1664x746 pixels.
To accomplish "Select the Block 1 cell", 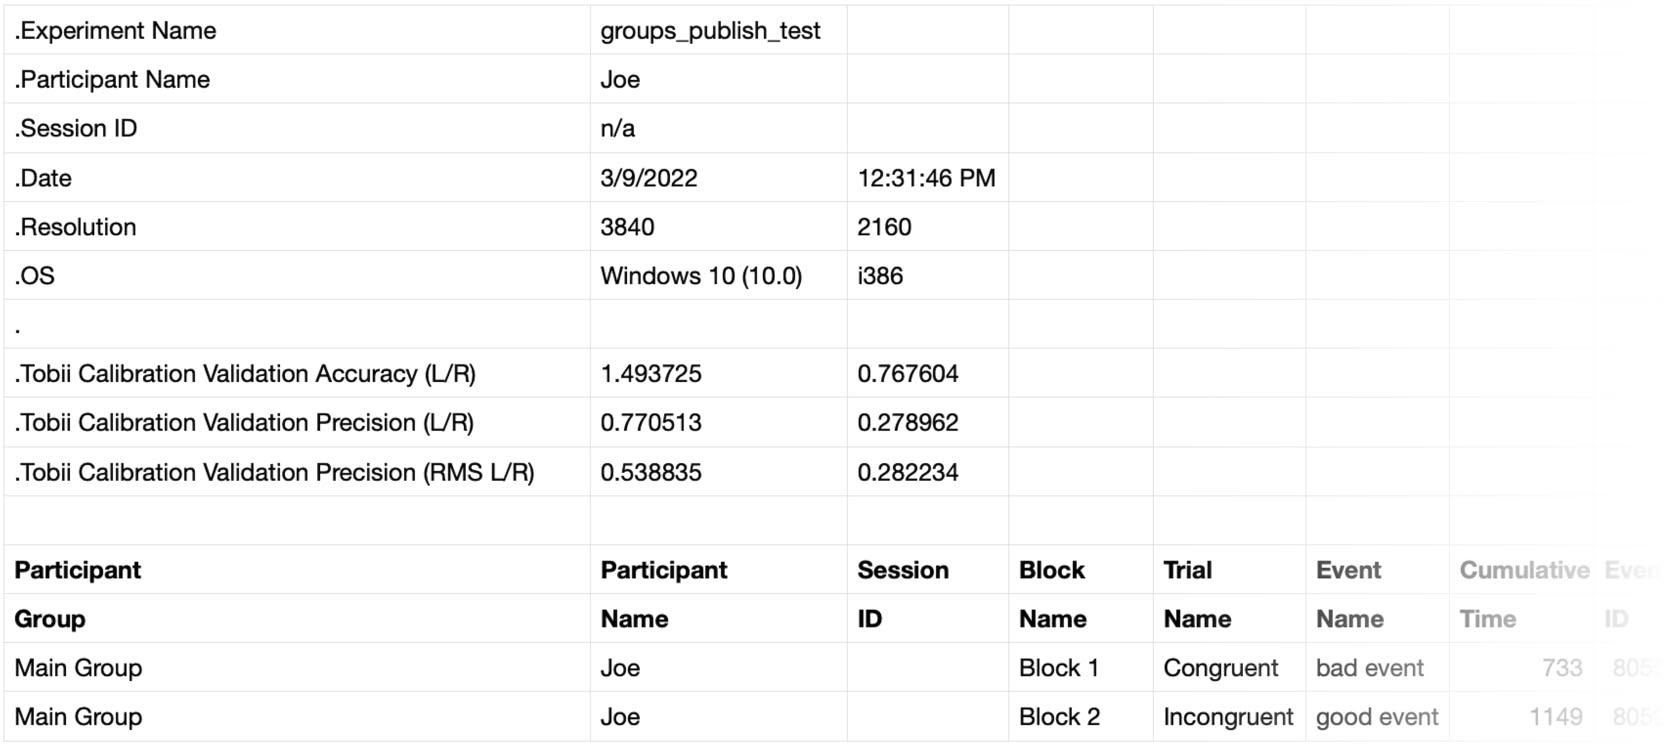I will [1059, 668].
